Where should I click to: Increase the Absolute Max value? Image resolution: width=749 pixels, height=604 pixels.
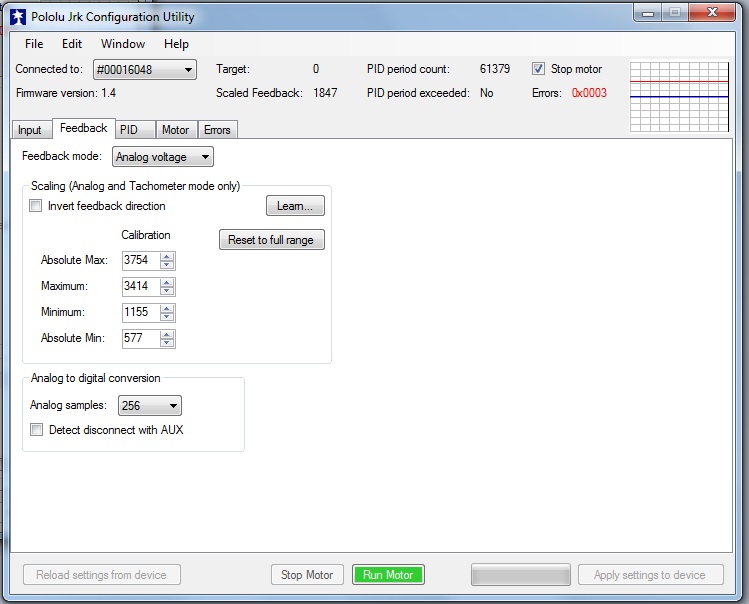pyautogui.click(x=167, y=257)
